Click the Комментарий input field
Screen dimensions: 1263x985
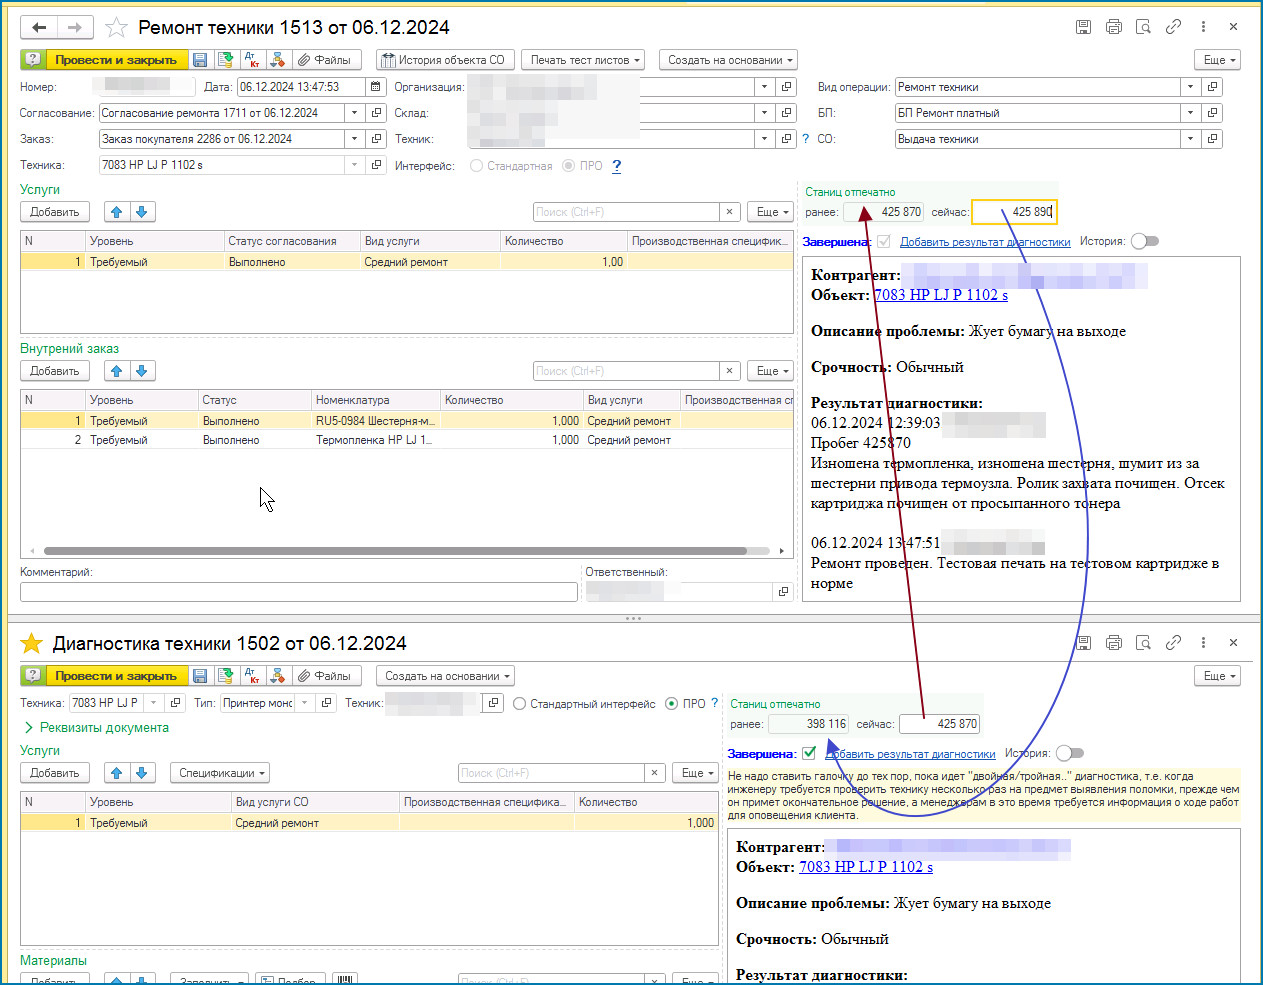coord(298,592)
